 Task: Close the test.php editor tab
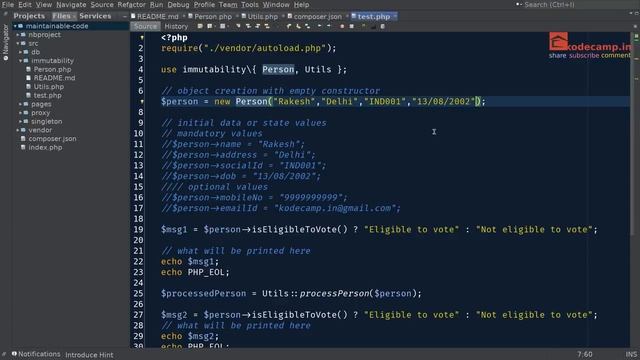(395, 16)
